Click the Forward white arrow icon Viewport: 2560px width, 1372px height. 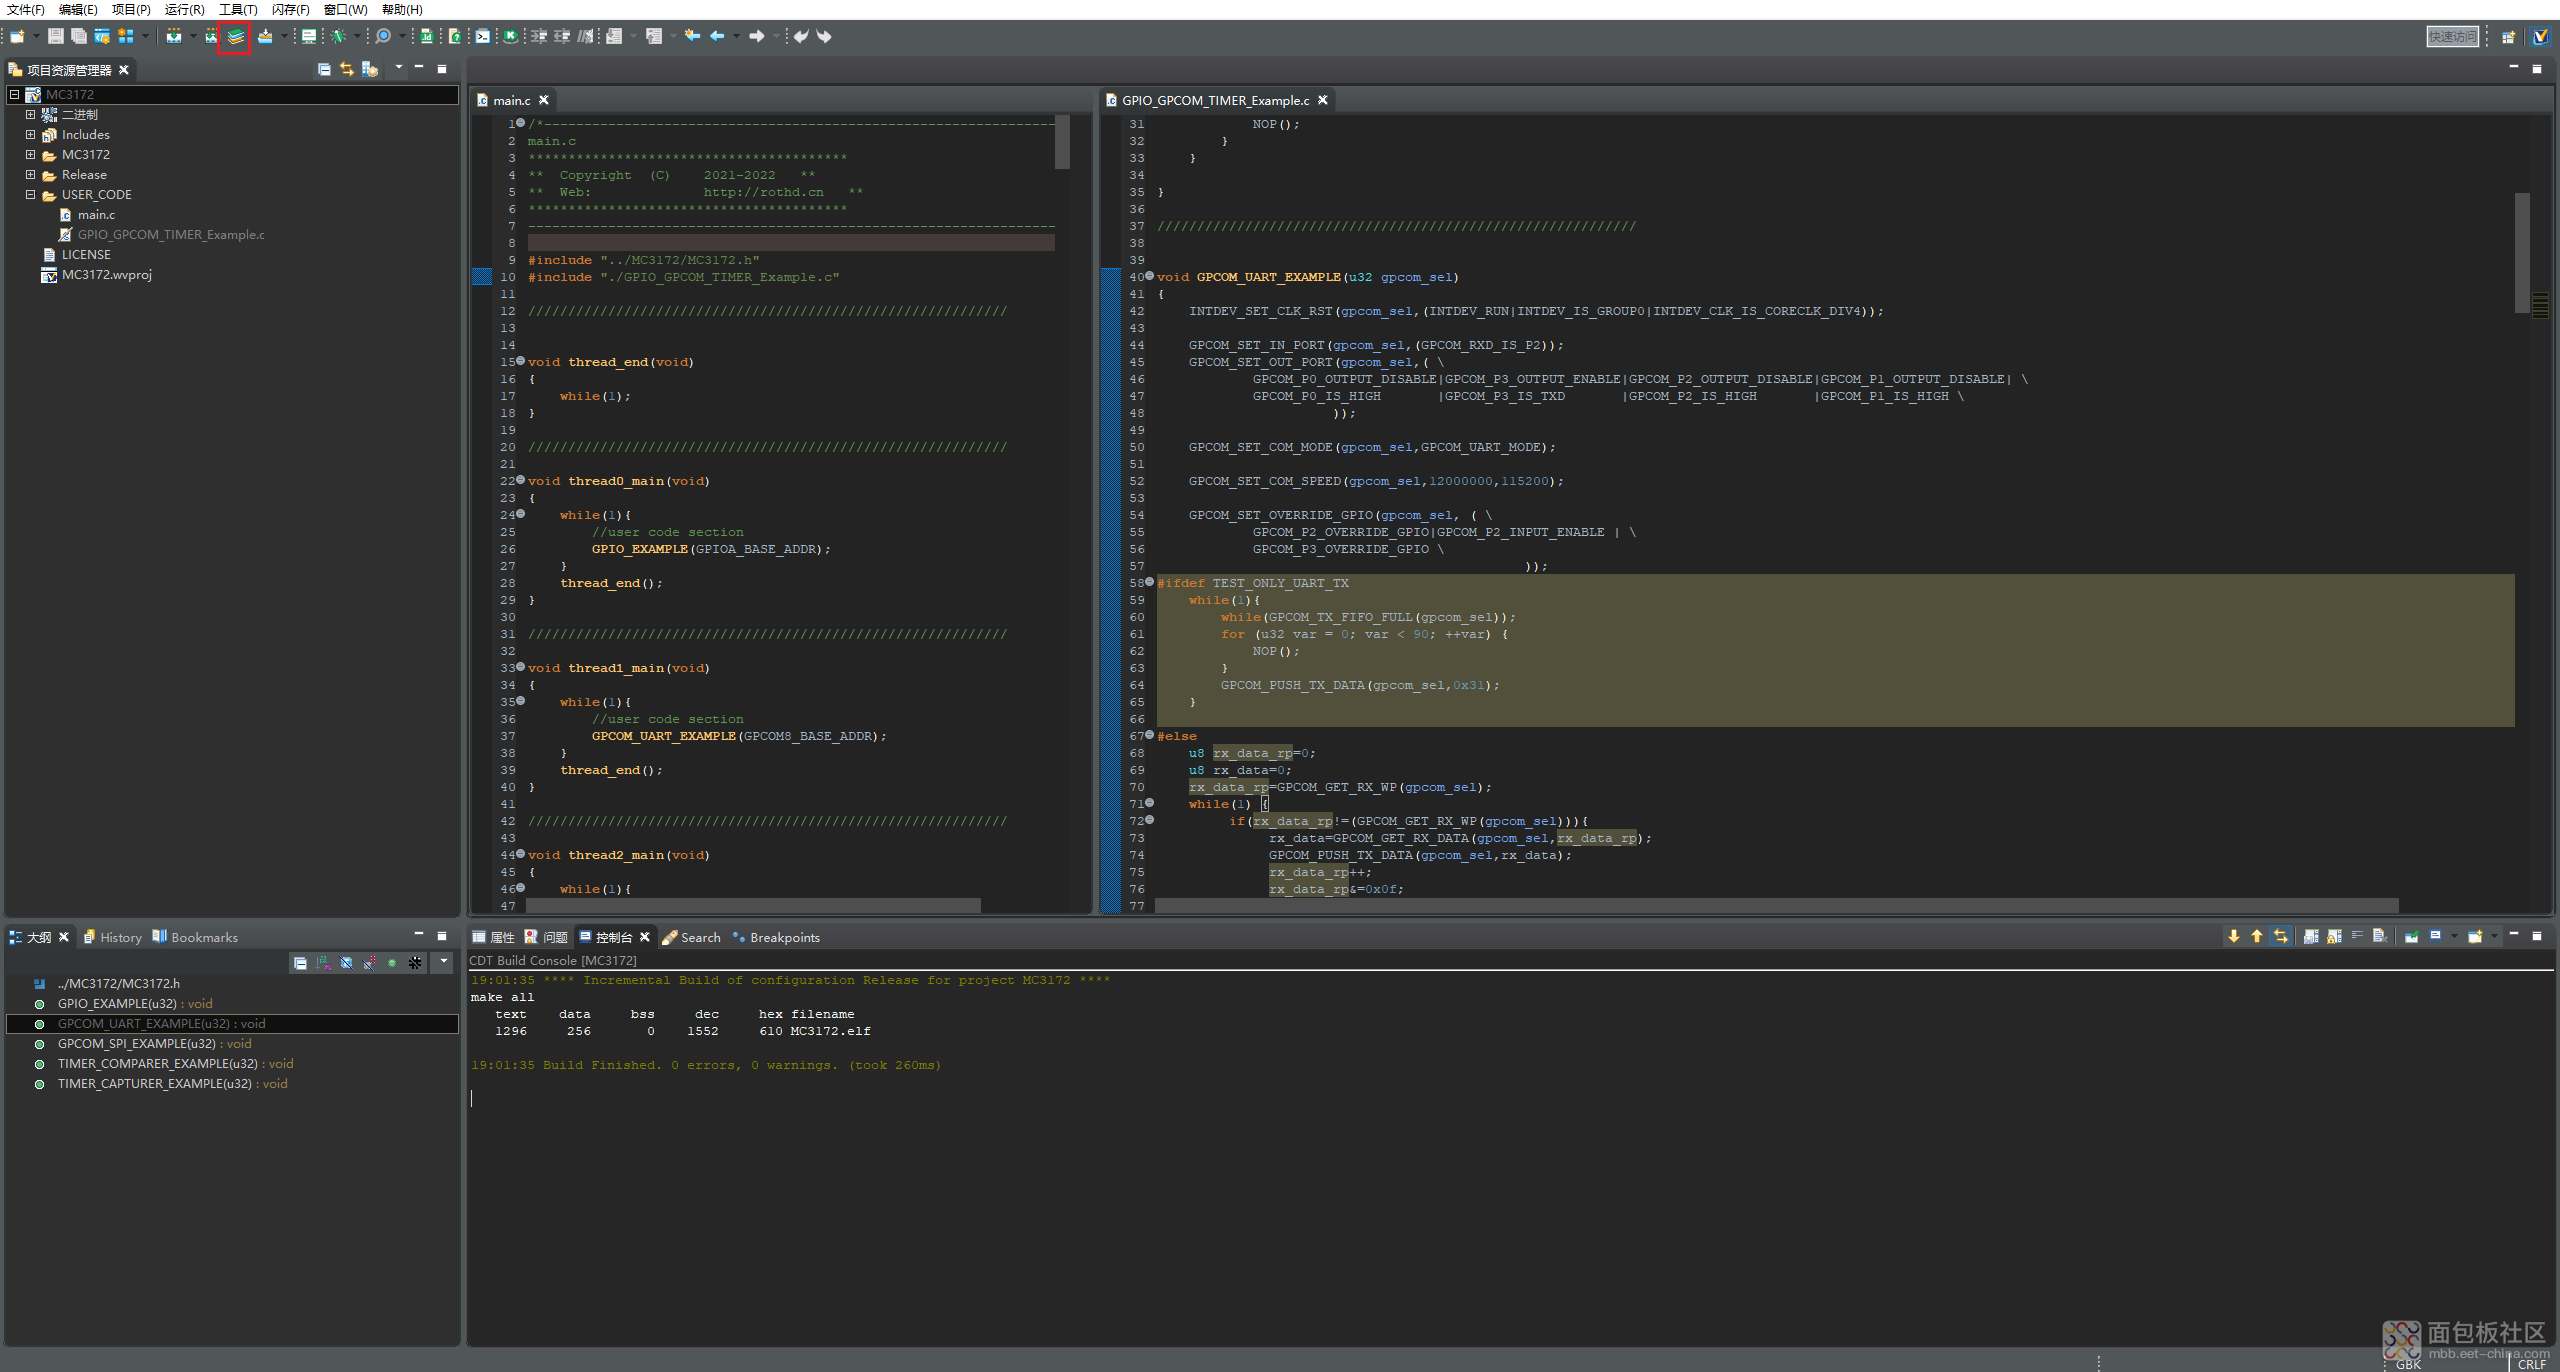(x=757, y=36)
